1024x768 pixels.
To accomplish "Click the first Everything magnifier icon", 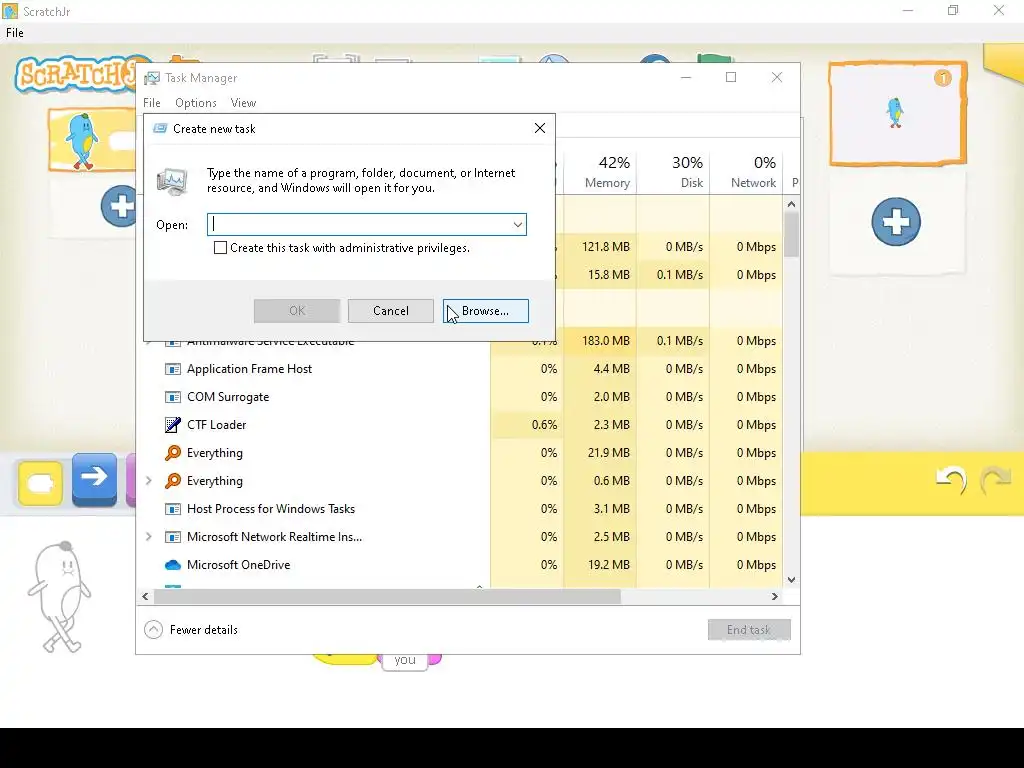I will (172, 453).
